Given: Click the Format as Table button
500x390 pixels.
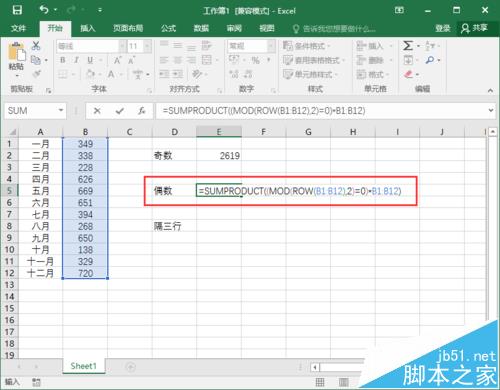Looking at the screenshot, I should (313, 60).
